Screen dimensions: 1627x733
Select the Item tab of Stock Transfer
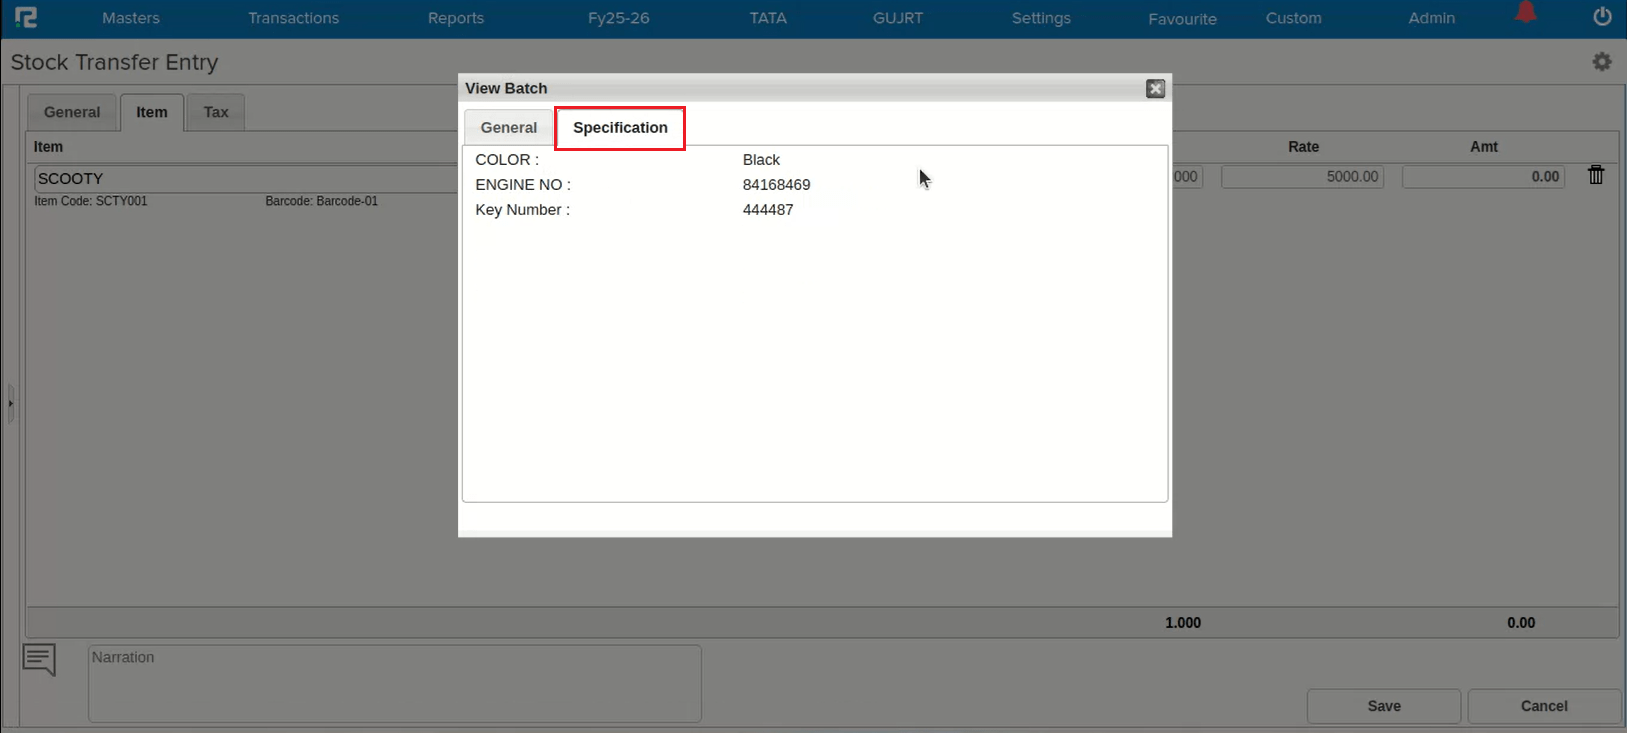click(152, 112)
